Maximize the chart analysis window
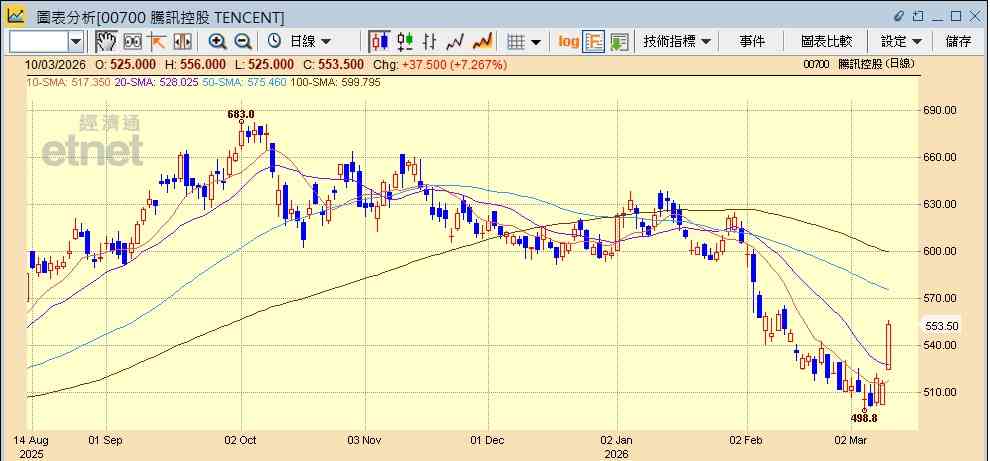 click(956, 16)
